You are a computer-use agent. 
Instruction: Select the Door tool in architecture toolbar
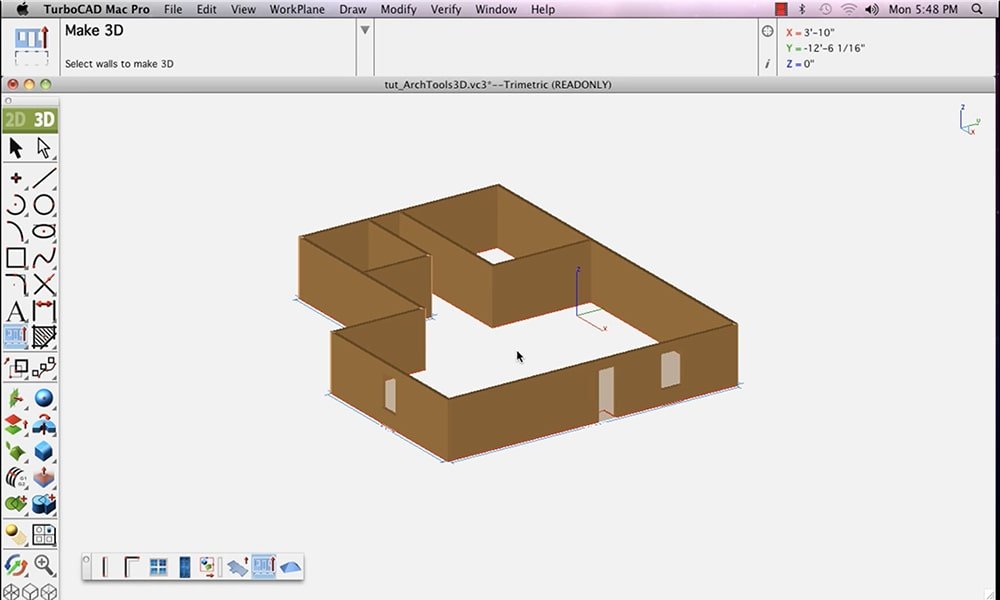click(x=184, y=567)
